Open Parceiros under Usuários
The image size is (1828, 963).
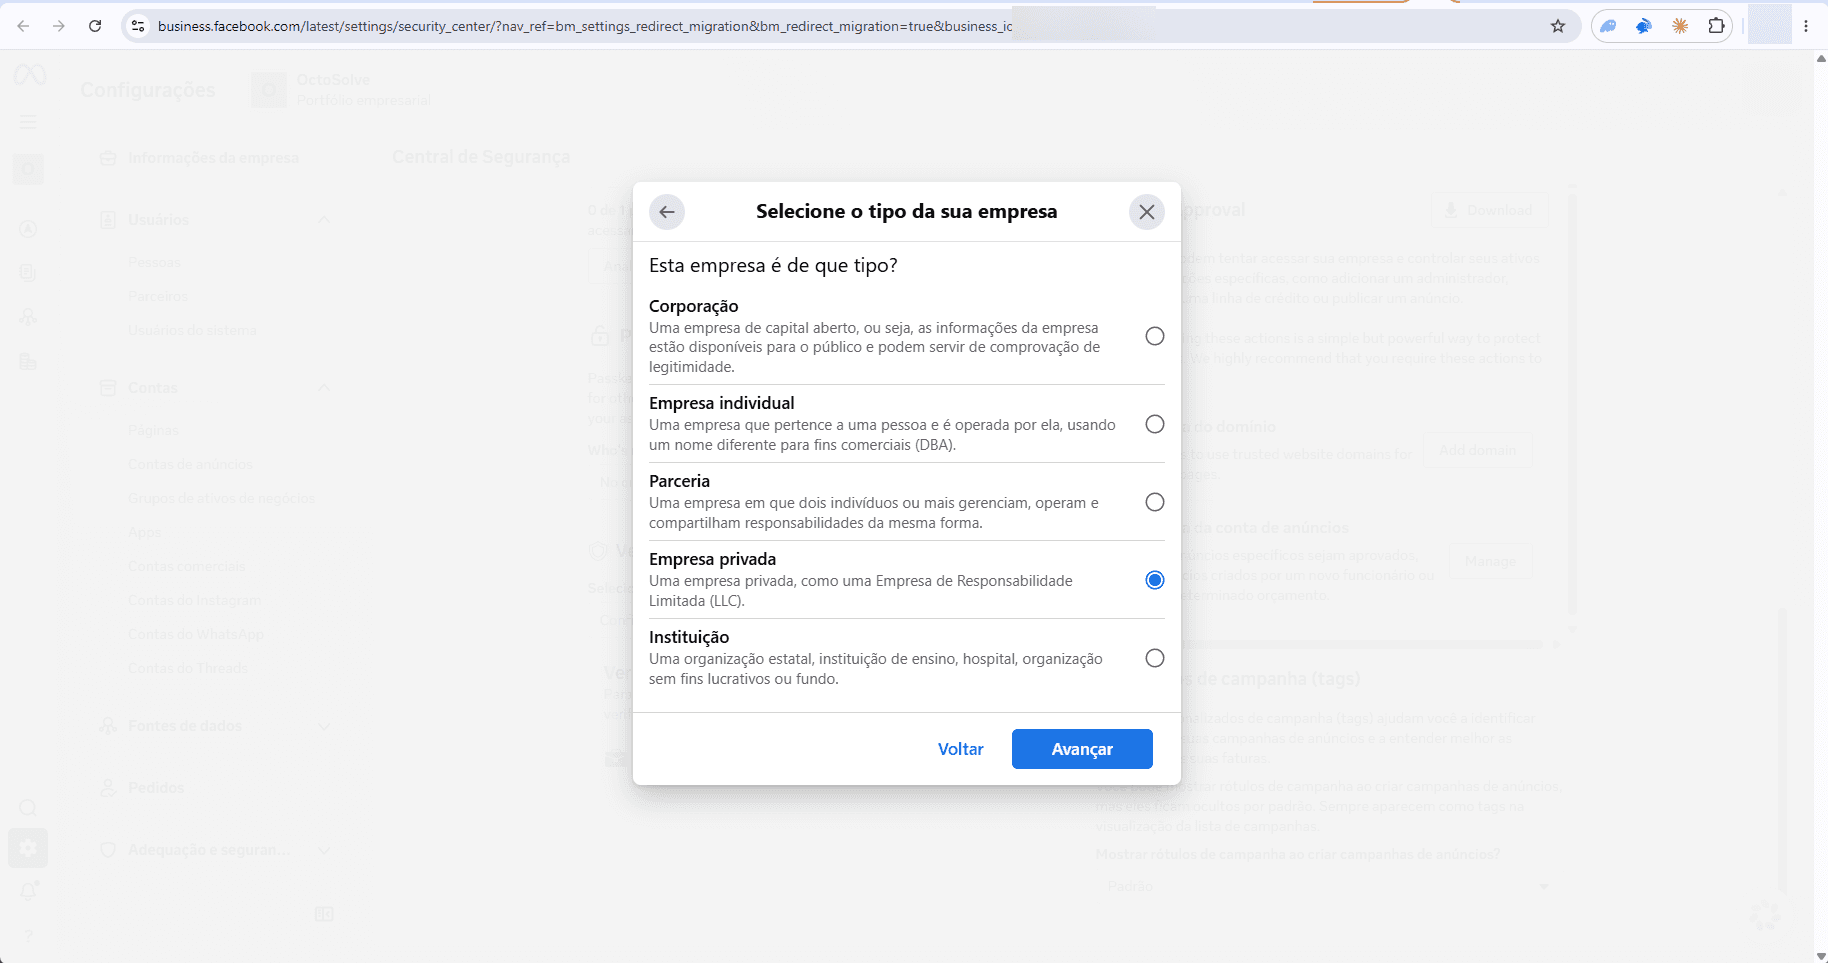point(158,296)
